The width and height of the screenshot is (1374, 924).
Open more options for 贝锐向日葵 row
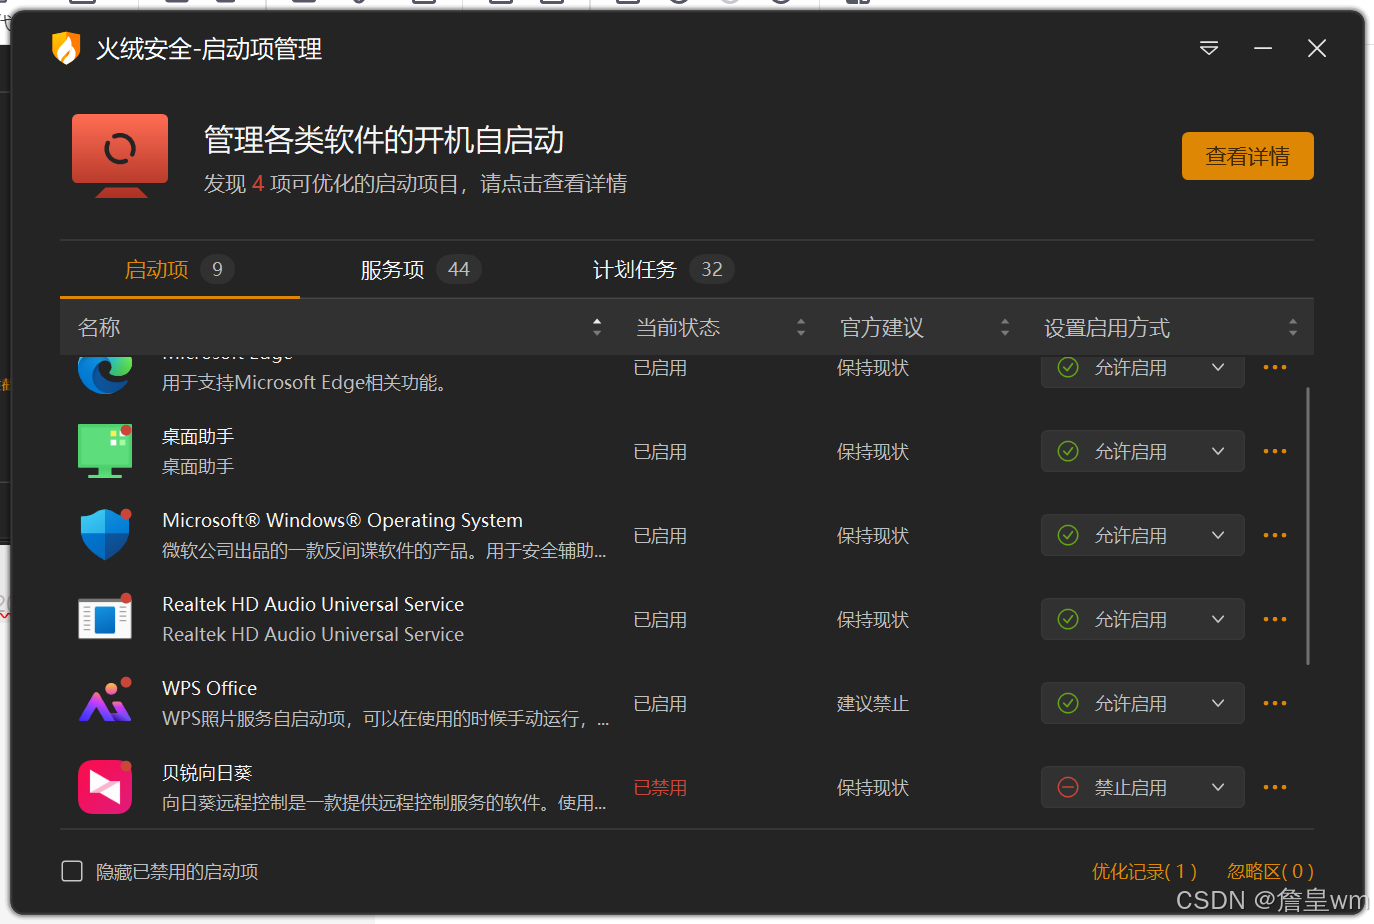[1275, 788]
